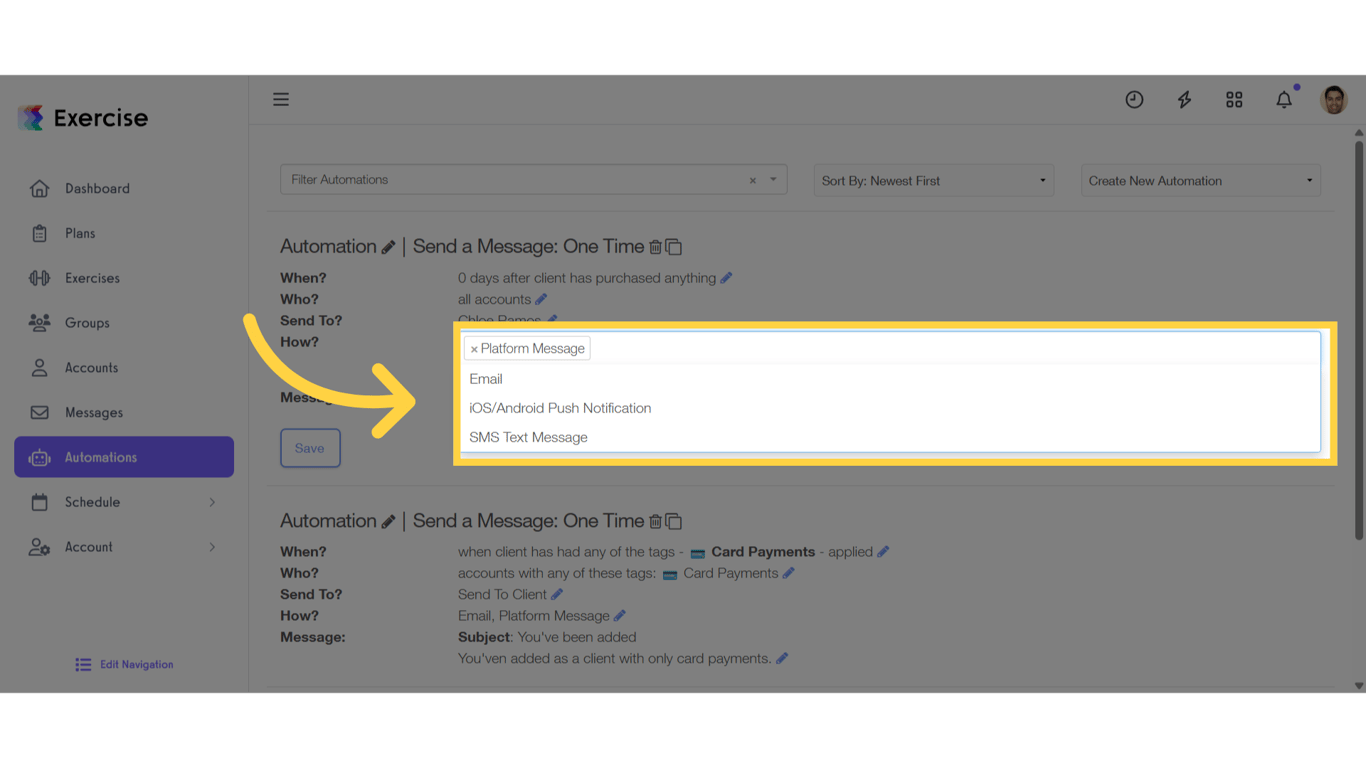1366x768 pixels.
Task: Delete the first Send a Message automation
Action: (x=656, y=246)
